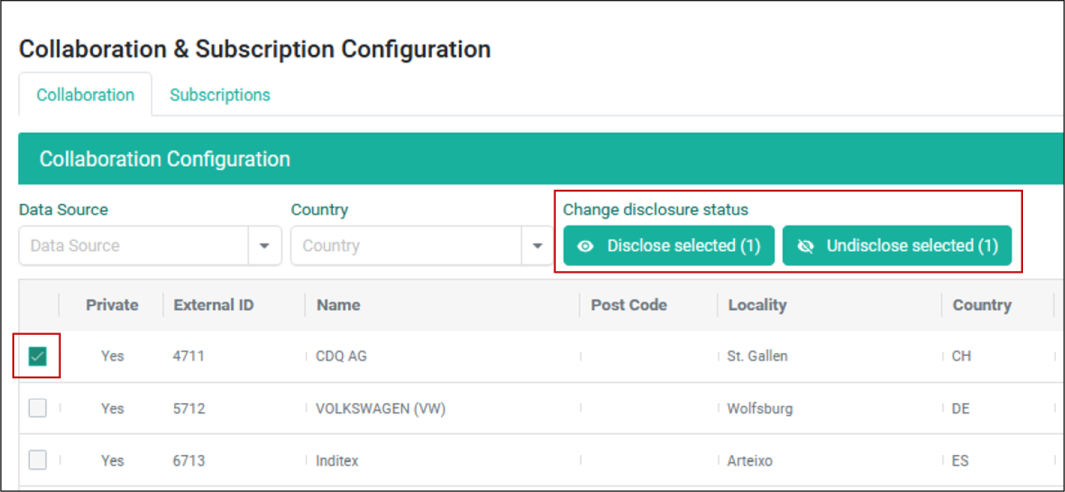This screenshot has width=1065, height=492.
Task: Click the Private column header
Action: coord(112,305)
